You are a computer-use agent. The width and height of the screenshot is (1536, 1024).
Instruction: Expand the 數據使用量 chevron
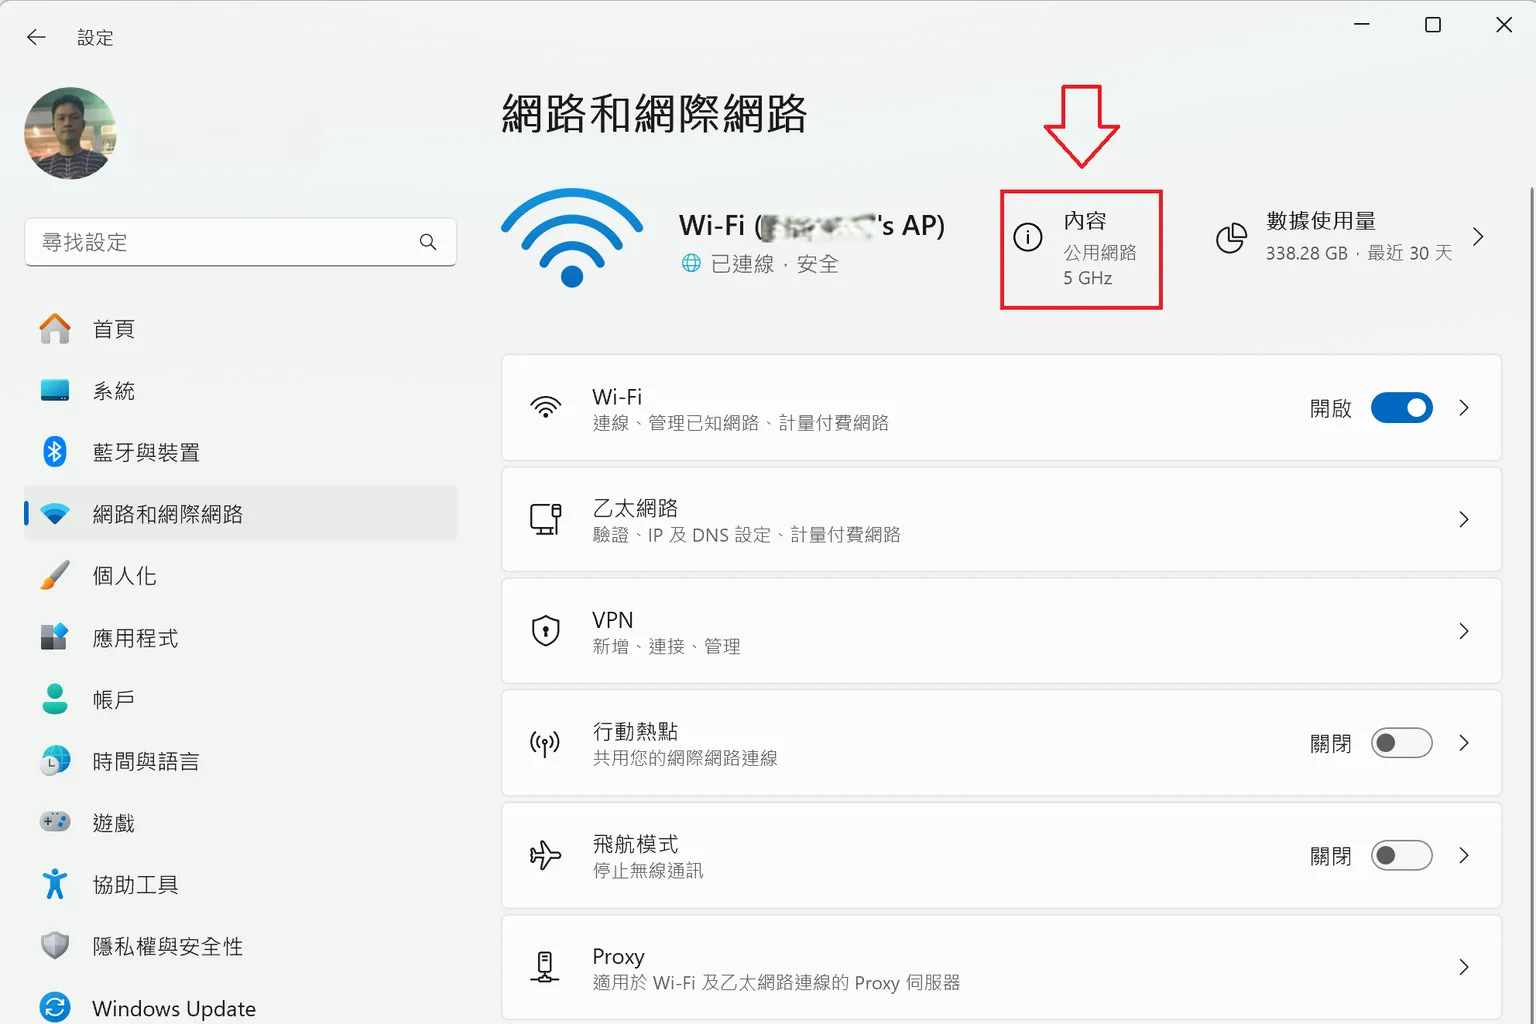coord(1478,237)
